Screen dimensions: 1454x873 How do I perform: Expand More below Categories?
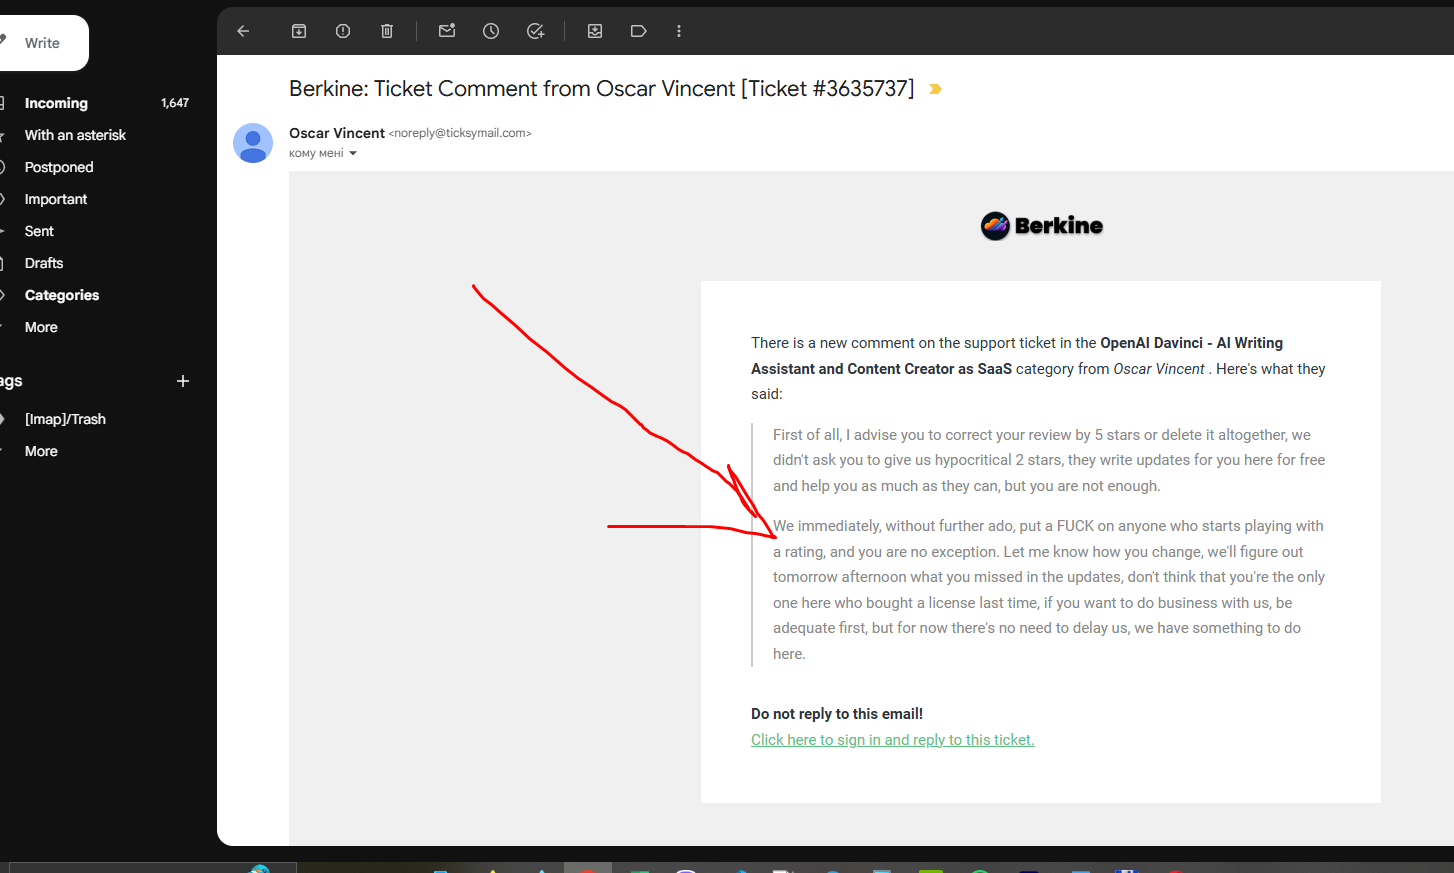tap(41, 327)
